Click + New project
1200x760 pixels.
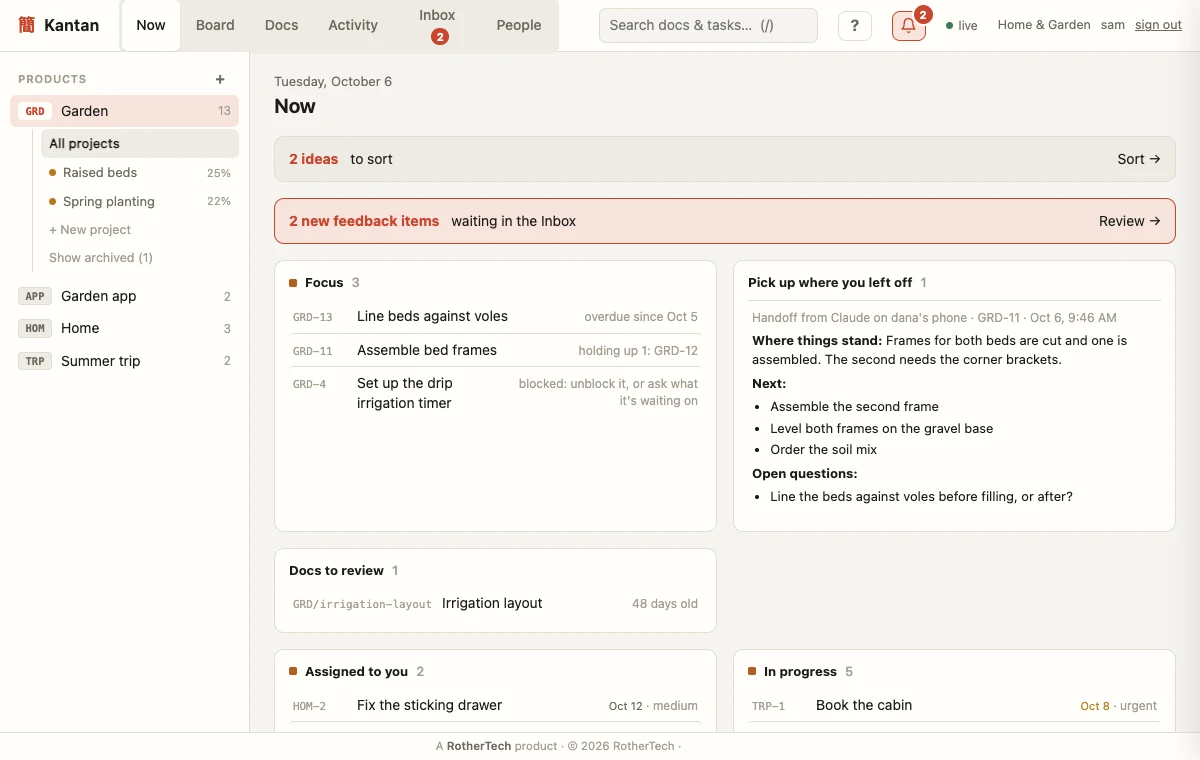[x=90, y=229]
